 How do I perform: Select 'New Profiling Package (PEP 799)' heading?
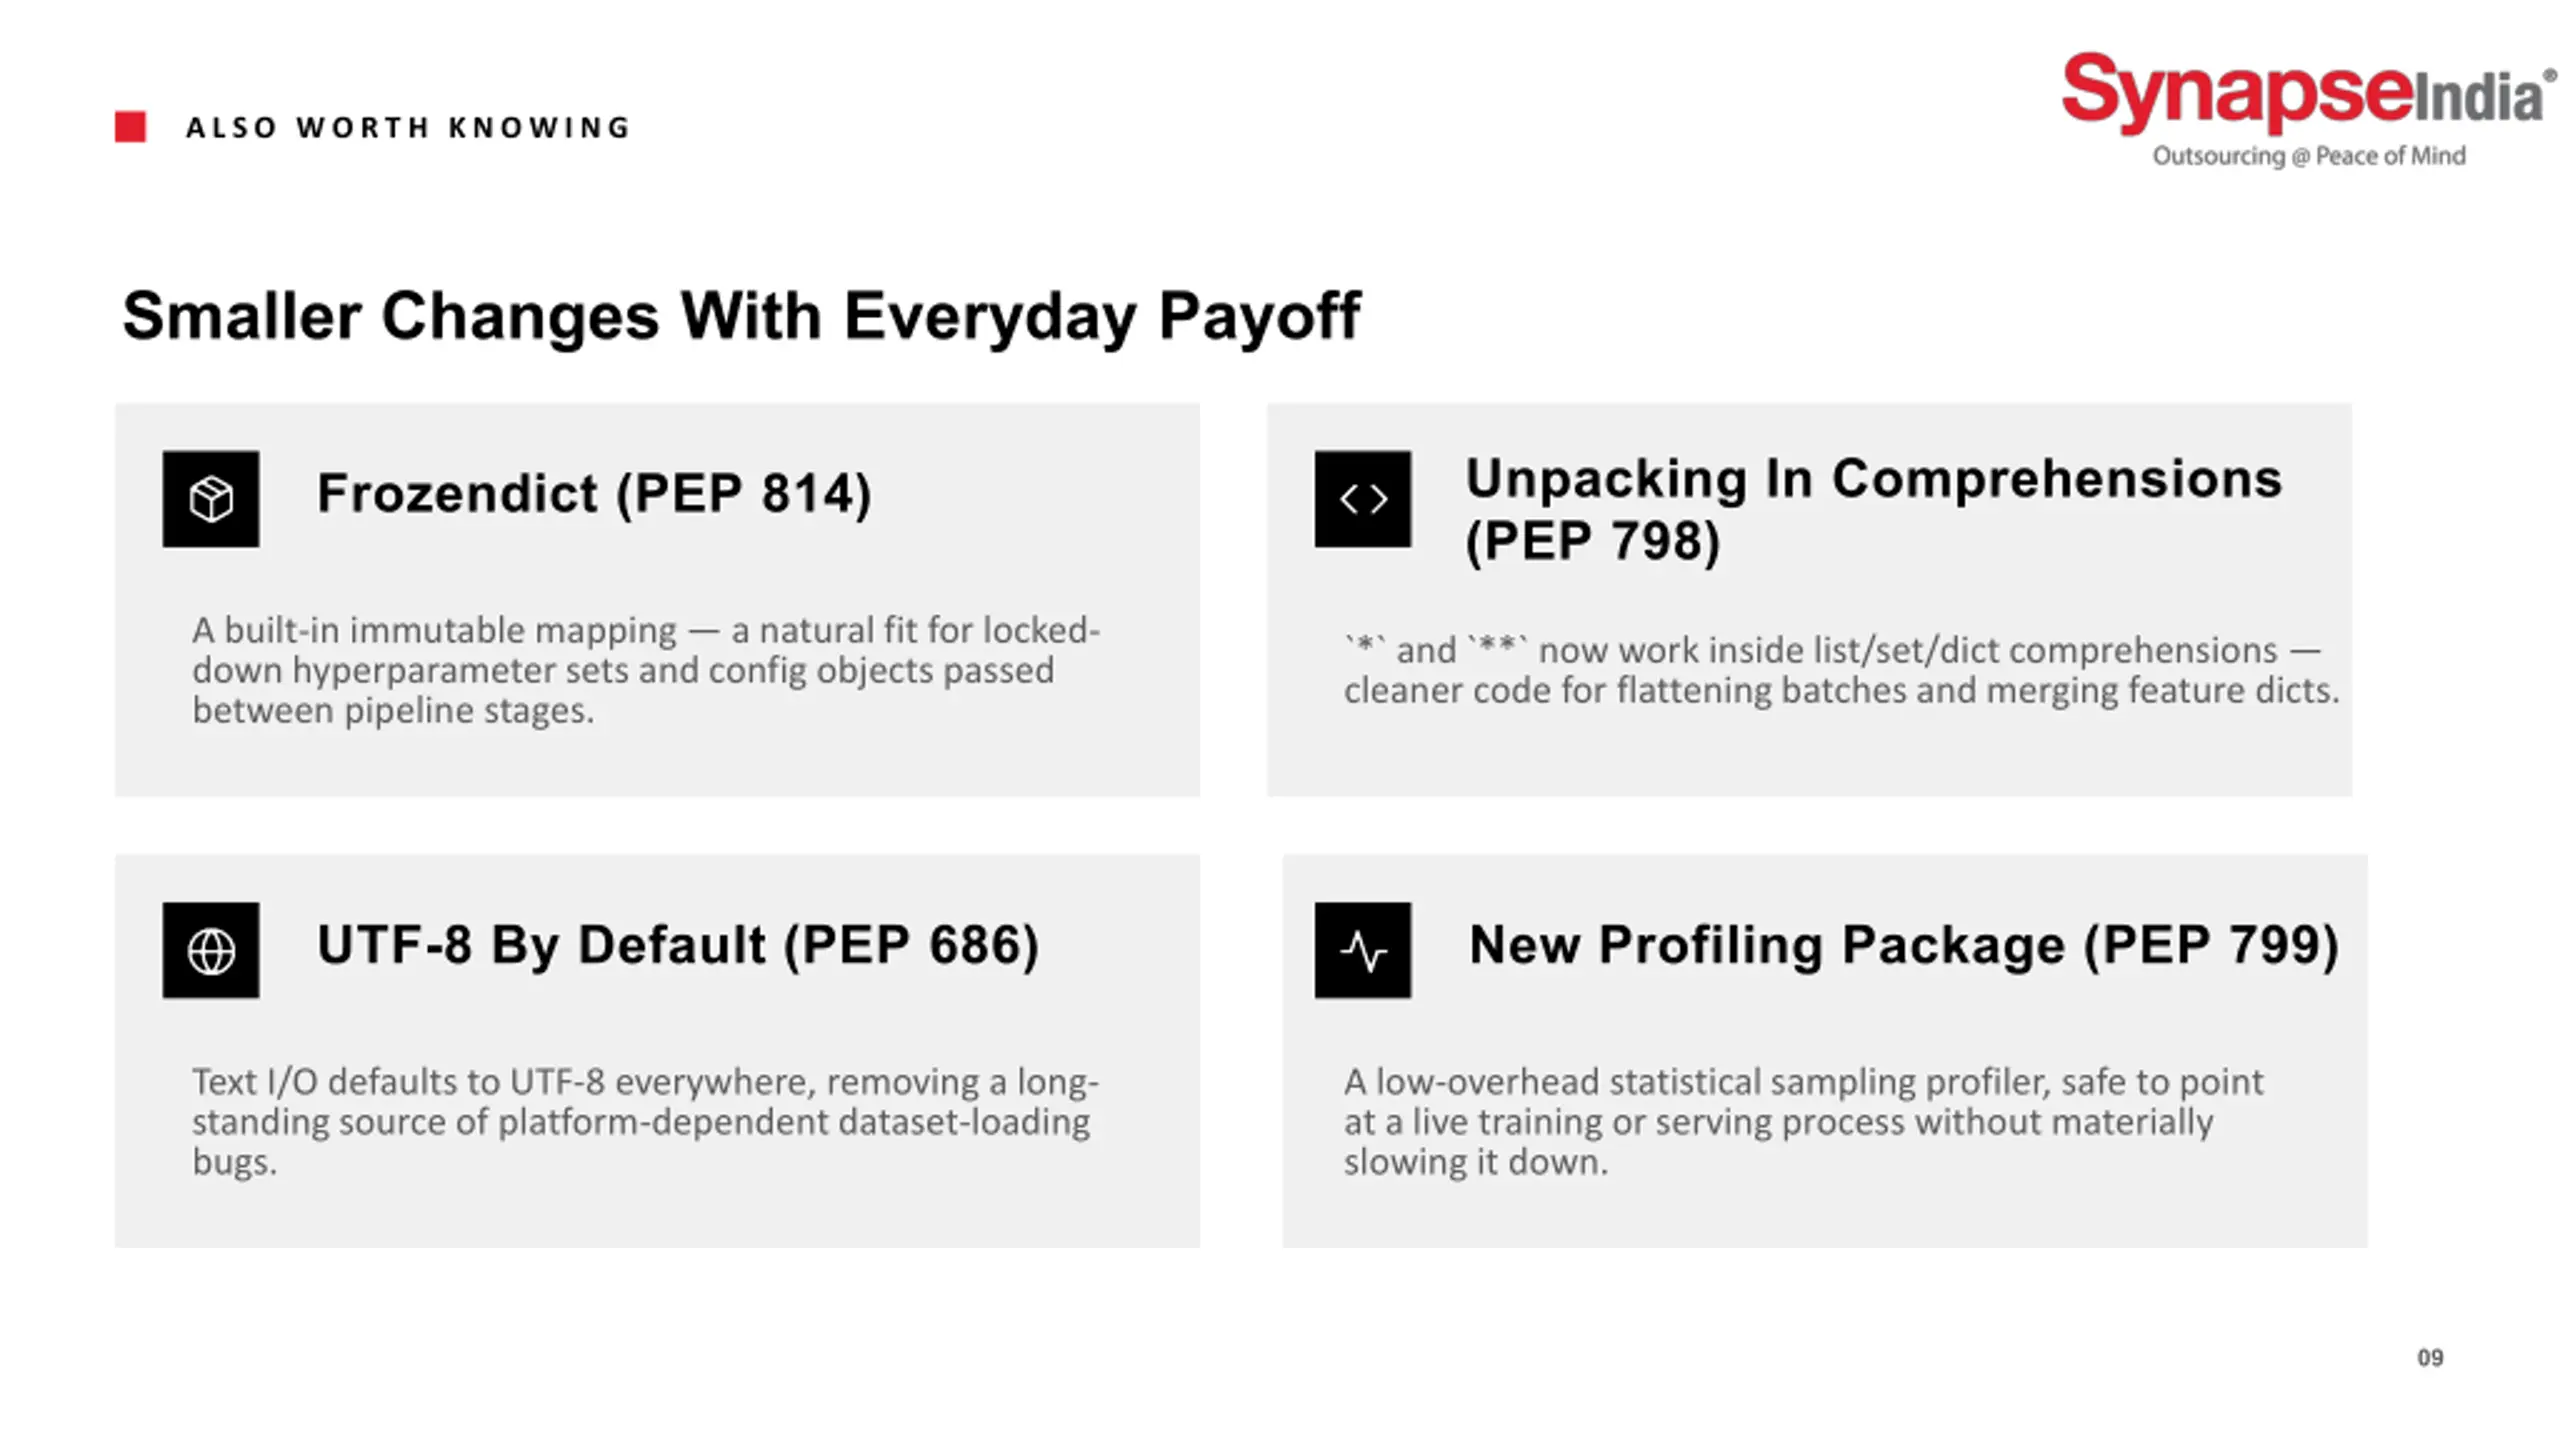click(1904, 945)
